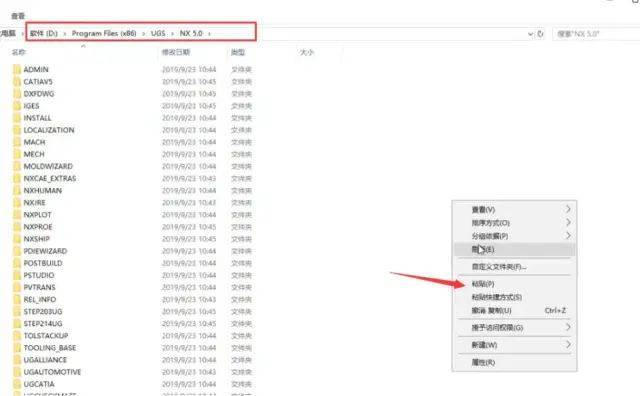Click the refresh icon beside address bar
This screenshot has width=640, height=396.
coord(540,34)
